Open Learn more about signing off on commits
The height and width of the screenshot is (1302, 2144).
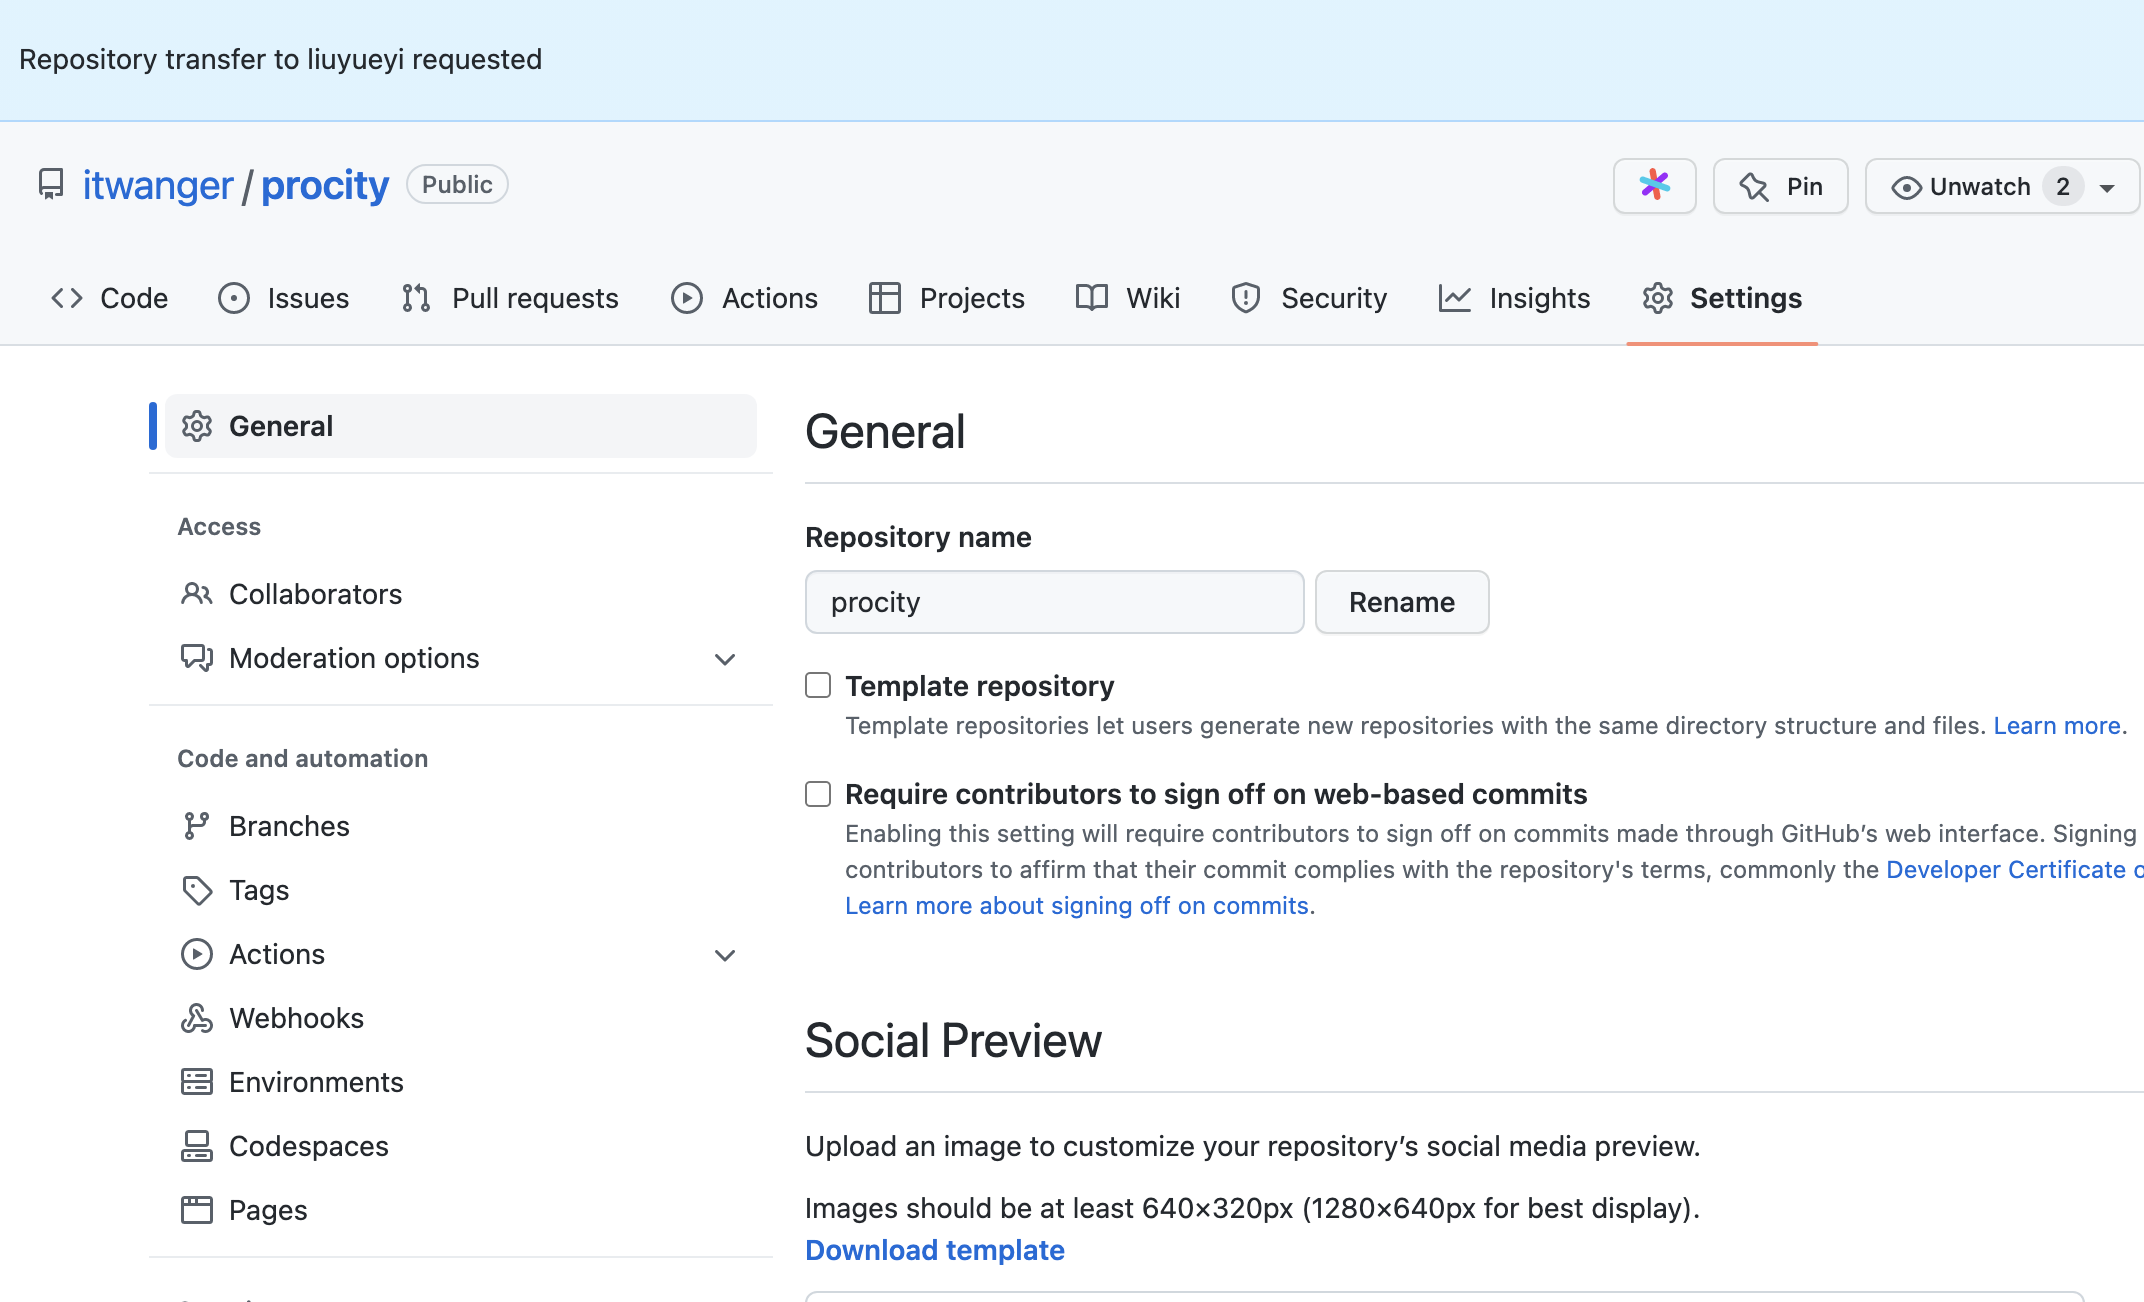click(x=1077, y=905)
